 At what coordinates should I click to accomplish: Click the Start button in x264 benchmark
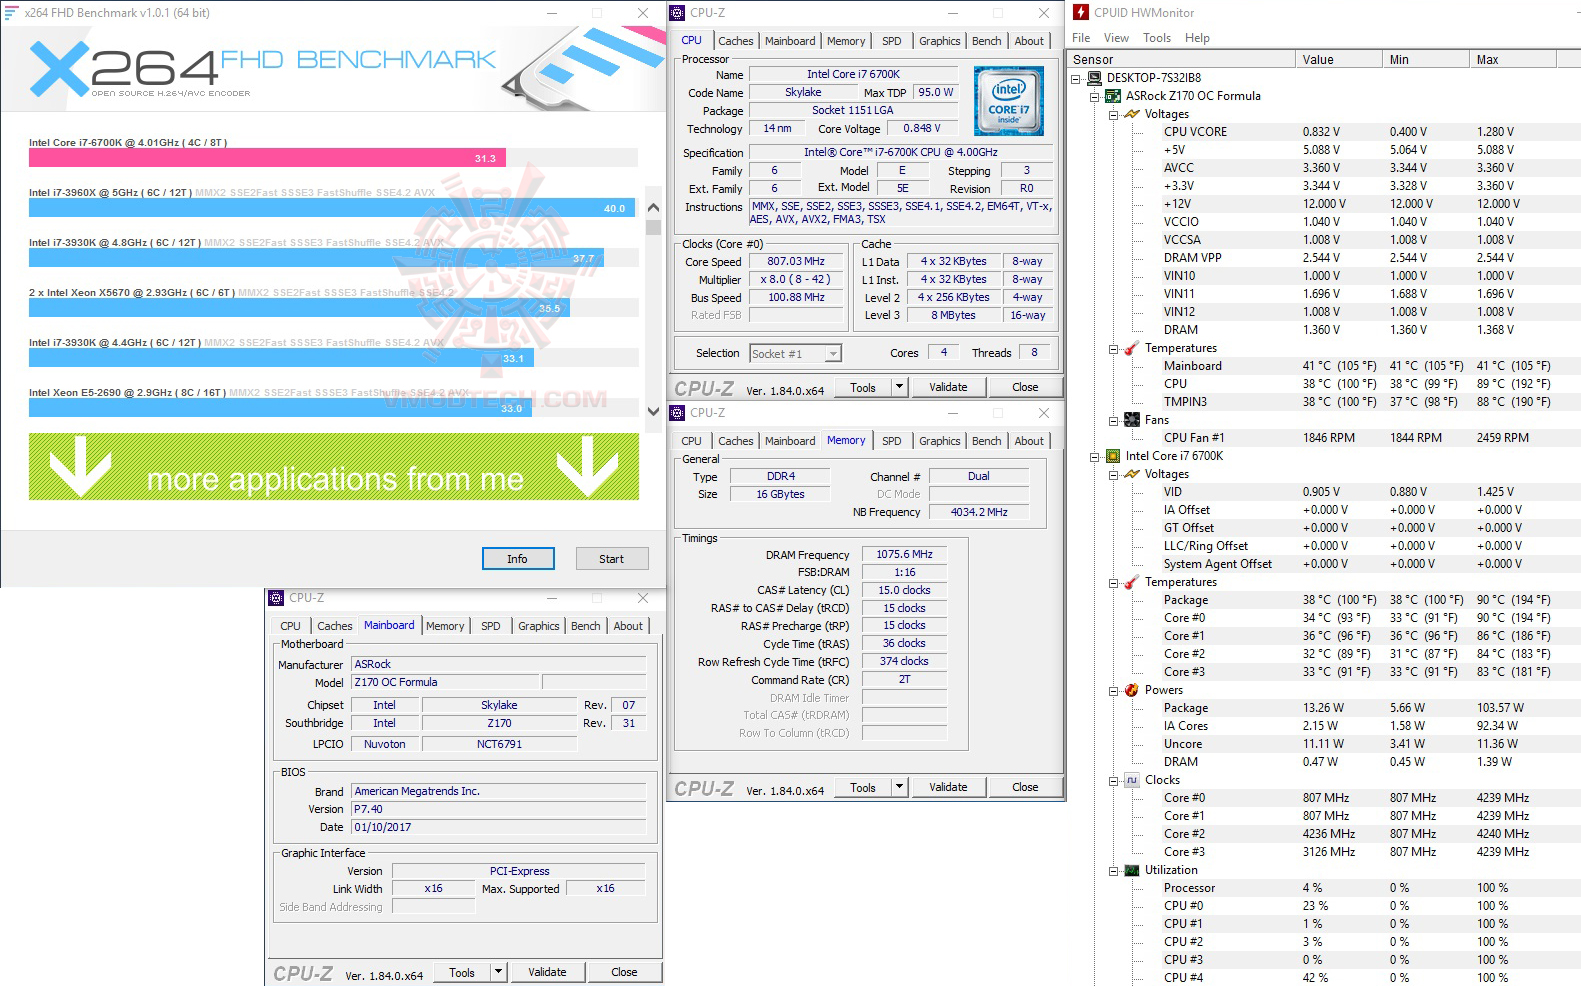coord(612,559)
